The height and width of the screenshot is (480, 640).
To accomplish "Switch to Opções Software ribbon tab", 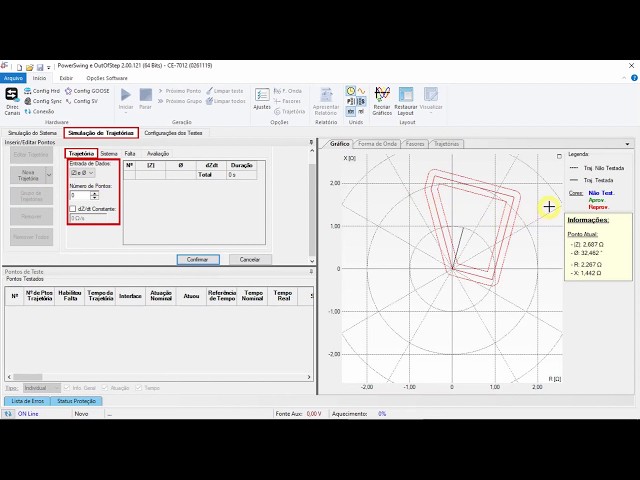I will (107, 78).
